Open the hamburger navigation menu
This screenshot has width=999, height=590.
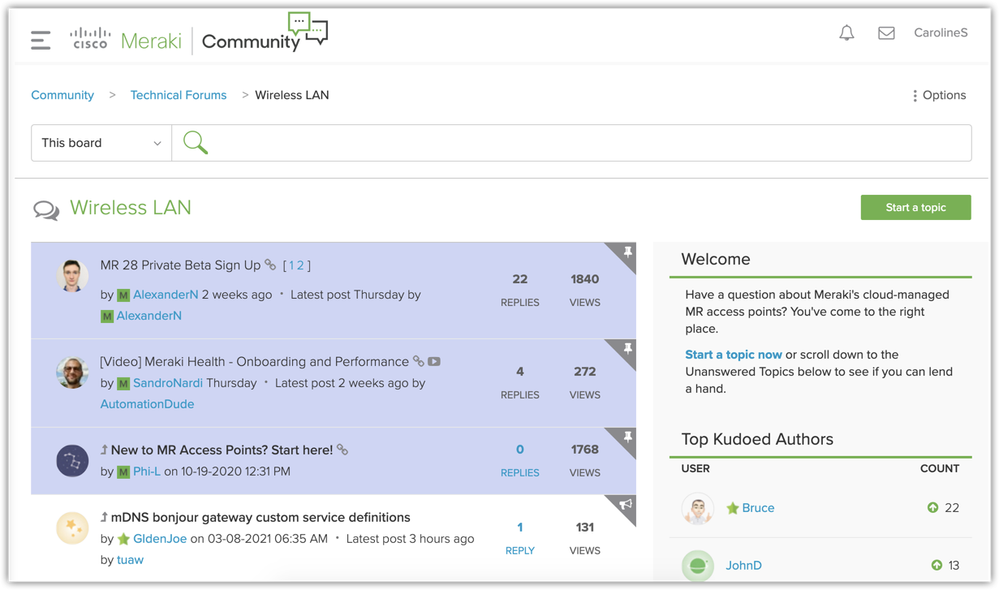tap(41, 40)
